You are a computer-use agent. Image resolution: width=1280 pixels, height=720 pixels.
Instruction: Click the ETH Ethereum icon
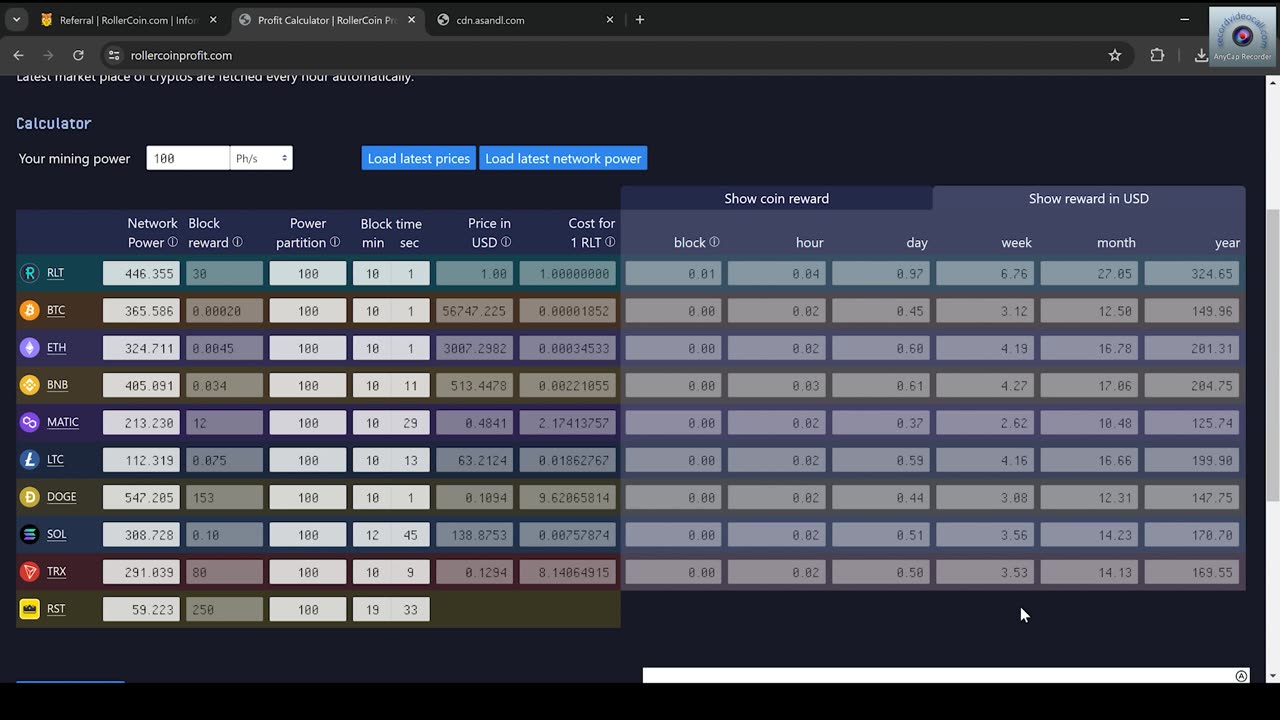click(x=29, y=348)
